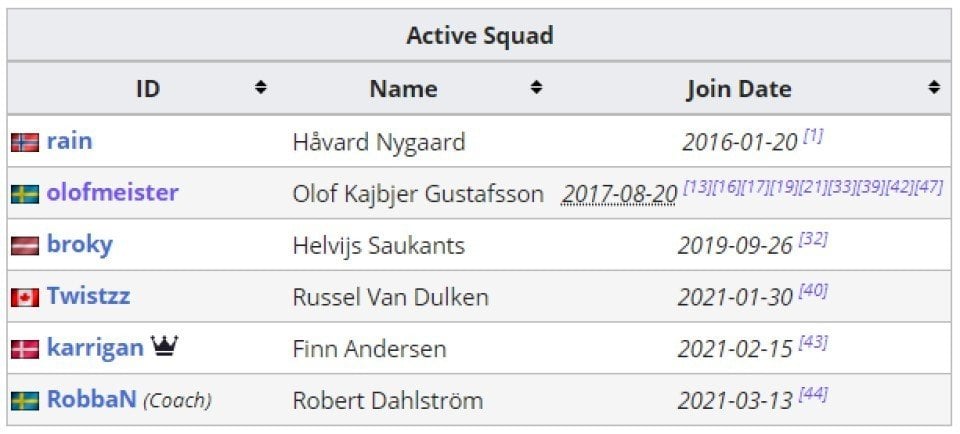Open reference [47] in olofmeister's row
Image resolution: width=960 pixels, height=434 pixels.
coord(928,187)
